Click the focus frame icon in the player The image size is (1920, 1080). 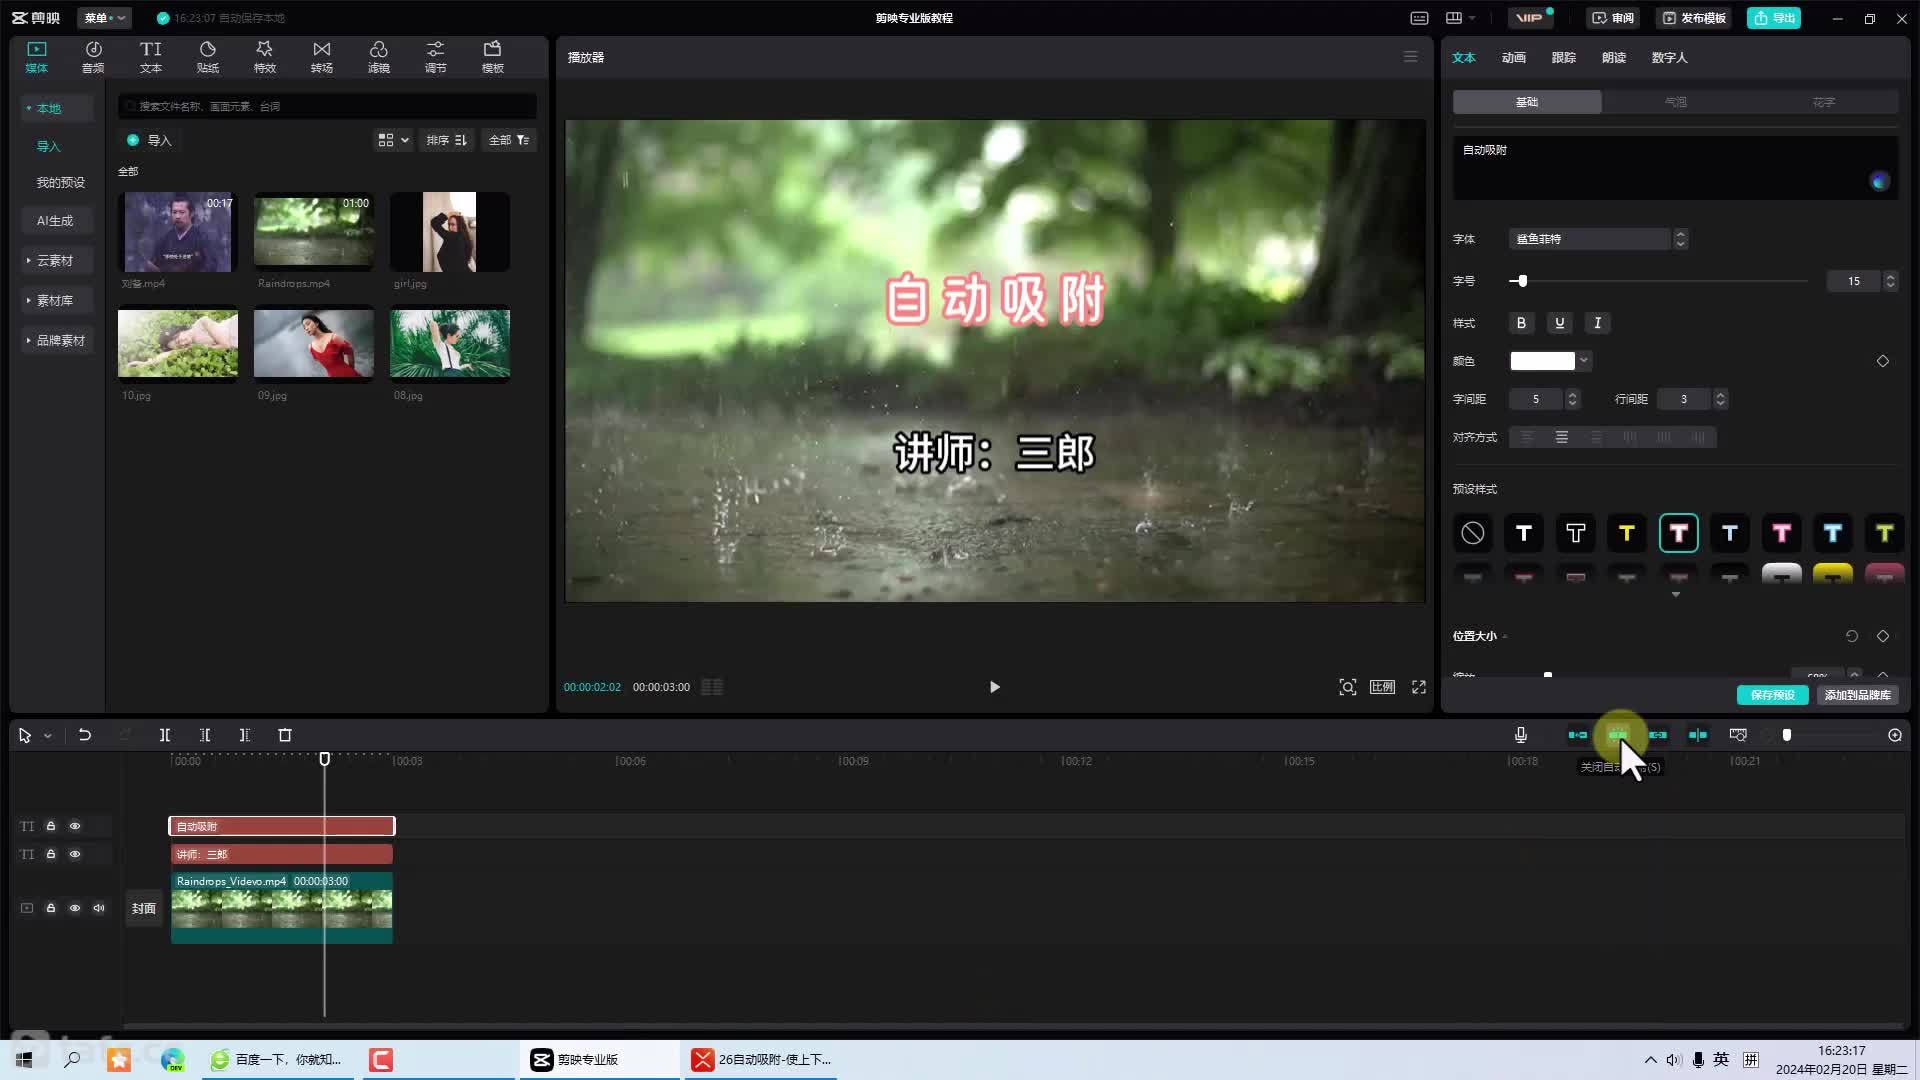tap(1348, 687)
